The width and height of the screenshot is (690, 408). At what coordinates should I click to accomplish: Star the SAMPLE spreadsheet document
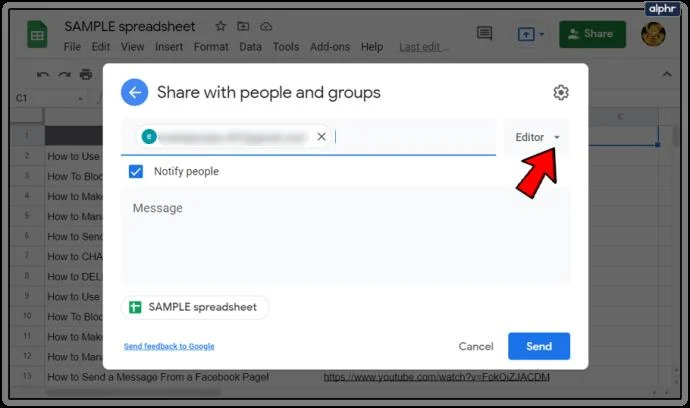point(220,26)
